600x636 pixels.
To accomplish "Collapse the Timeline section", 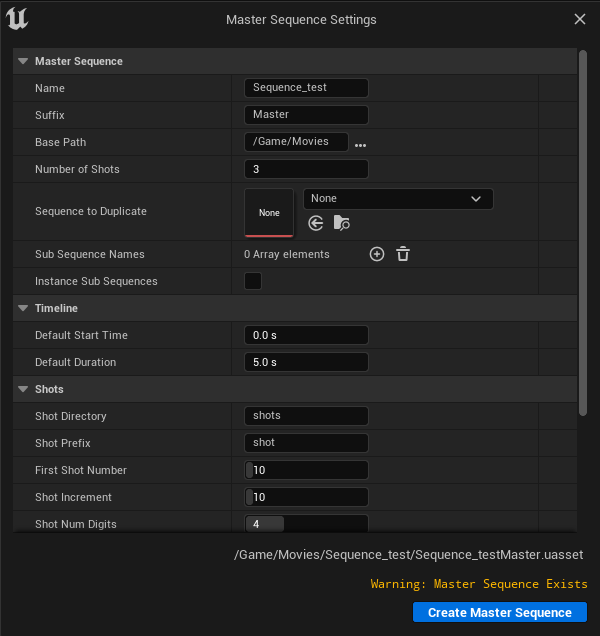I will click(23, 308).
